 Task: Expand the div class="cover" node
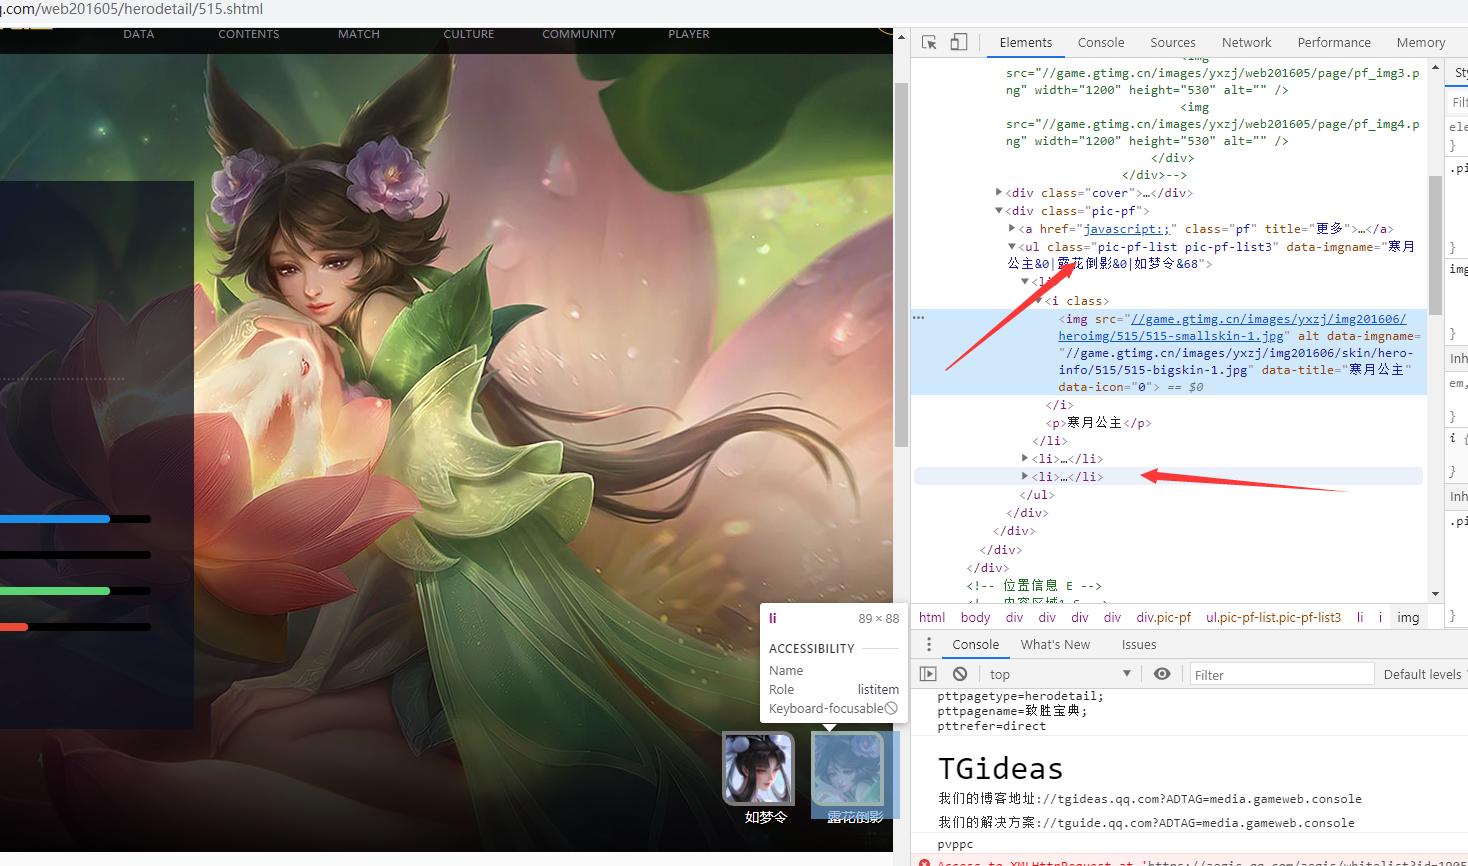click(x=999, y=192)
